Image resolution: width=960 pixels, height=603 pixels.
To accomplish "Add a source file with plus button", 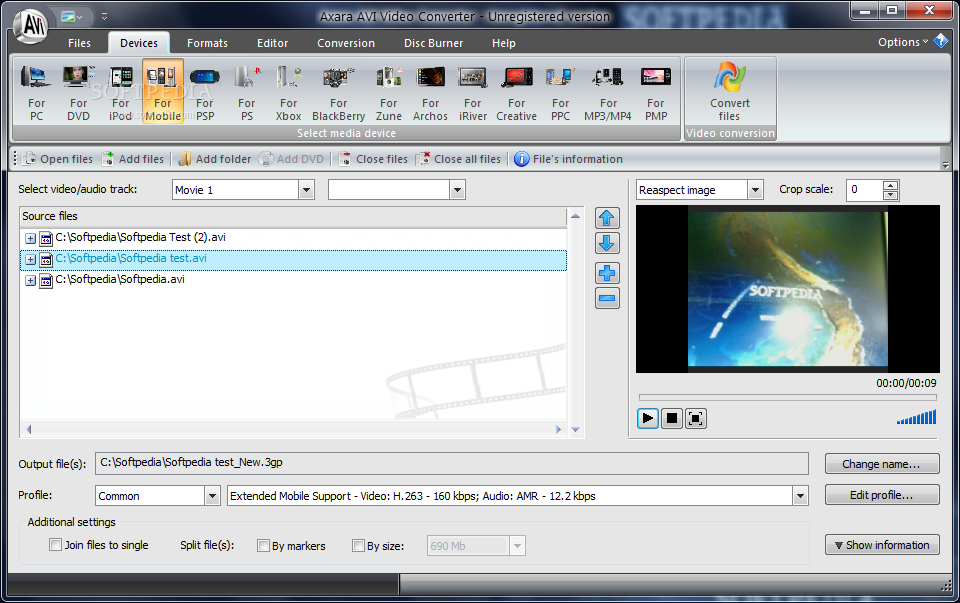I will [607, 273].
